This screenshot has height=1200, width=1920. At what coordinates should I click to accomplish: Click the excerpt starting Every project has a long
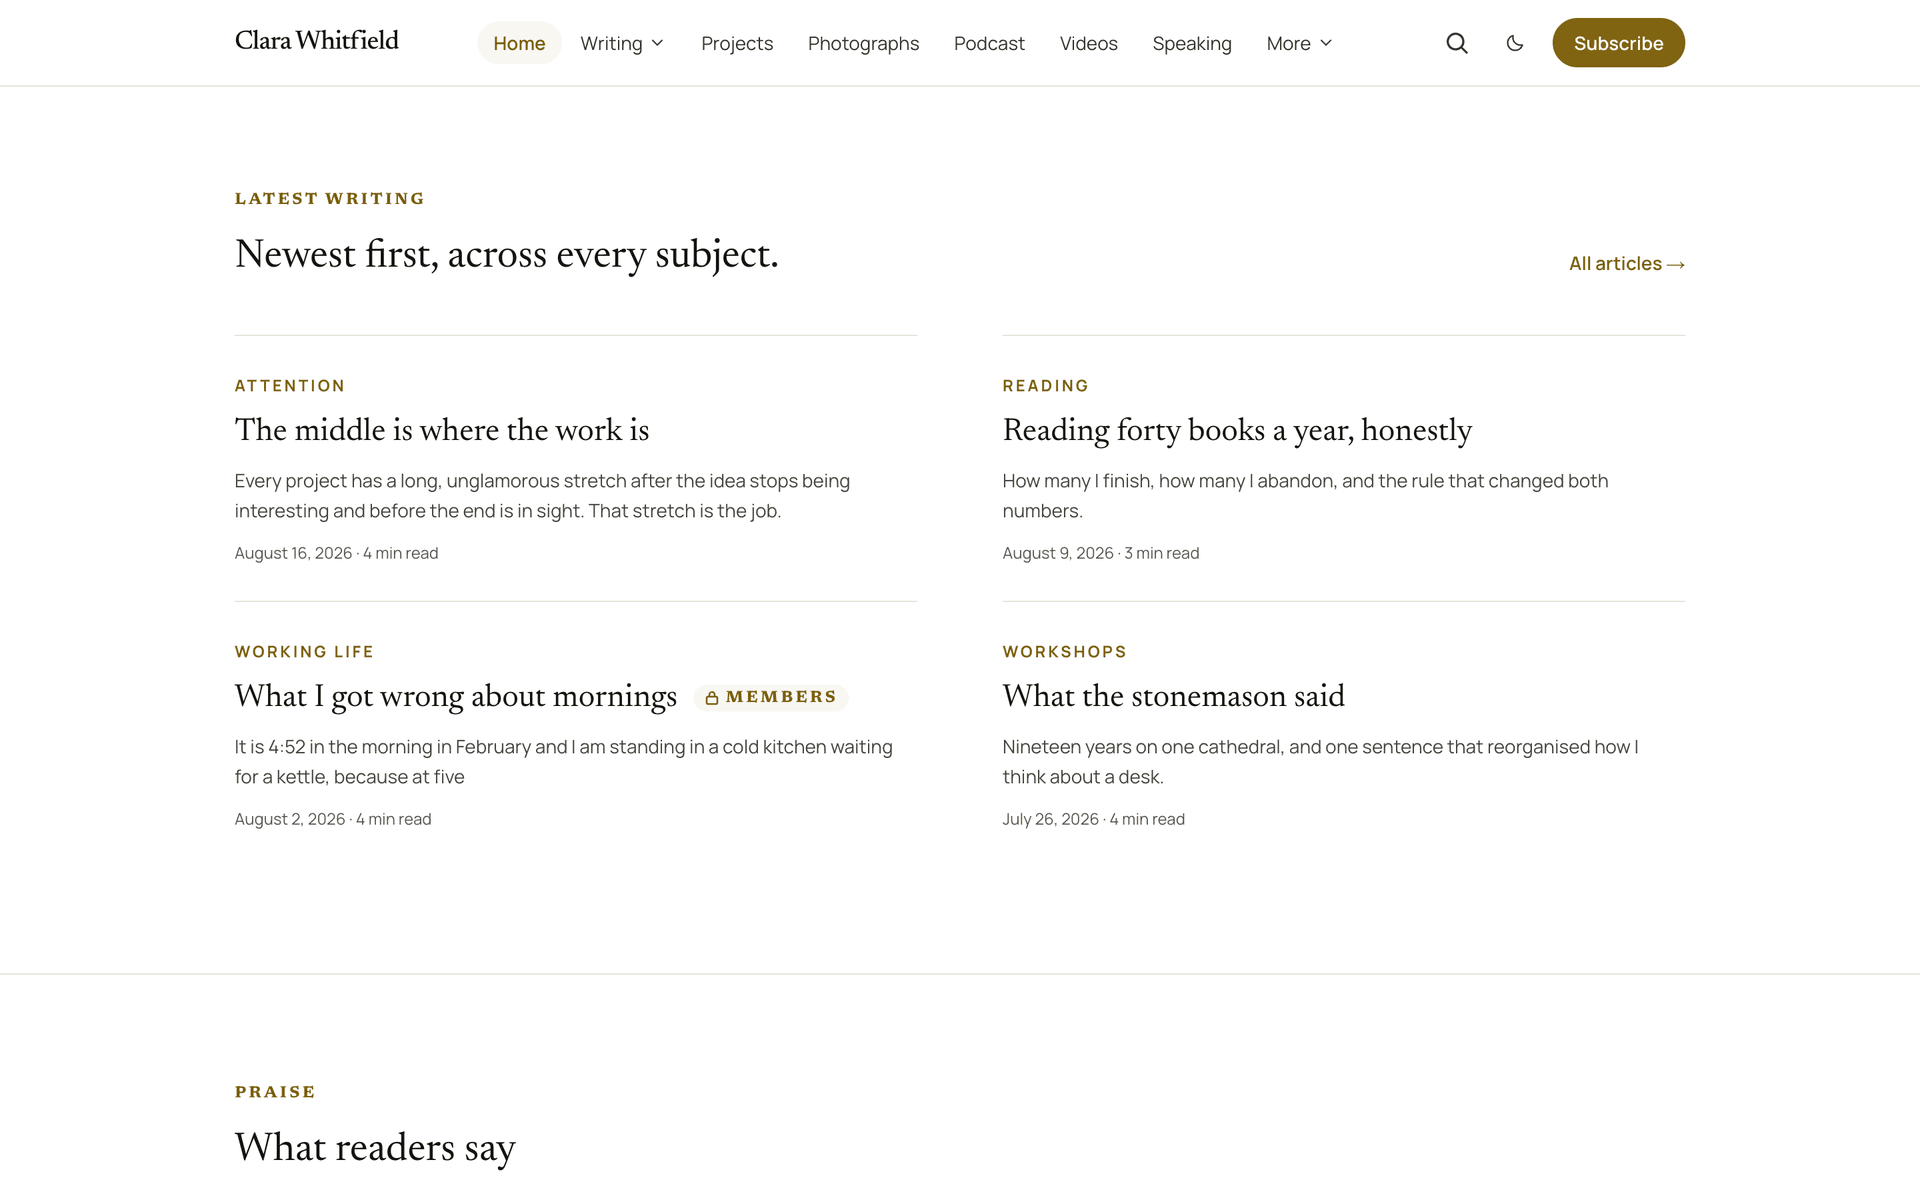pyautogui.click(x=543, y=496)
